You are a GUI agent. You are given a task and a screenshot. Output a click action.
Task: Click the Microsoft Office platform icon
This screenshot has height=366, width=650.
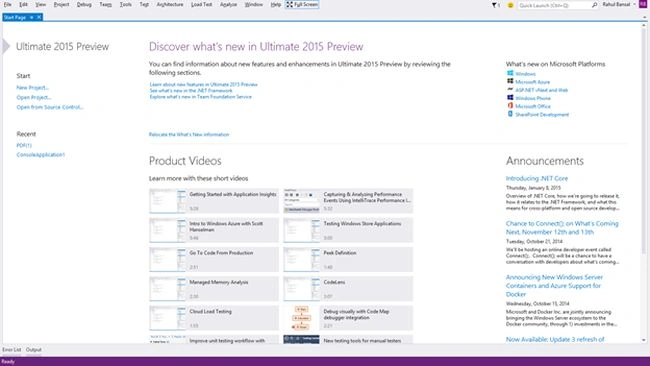[510, 106]
